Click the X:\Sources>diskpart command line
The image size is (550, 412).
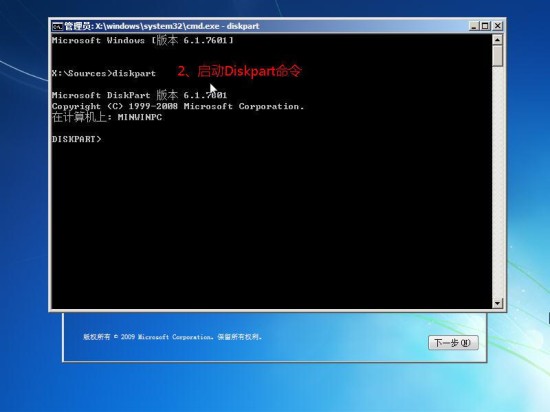[104, 73]
